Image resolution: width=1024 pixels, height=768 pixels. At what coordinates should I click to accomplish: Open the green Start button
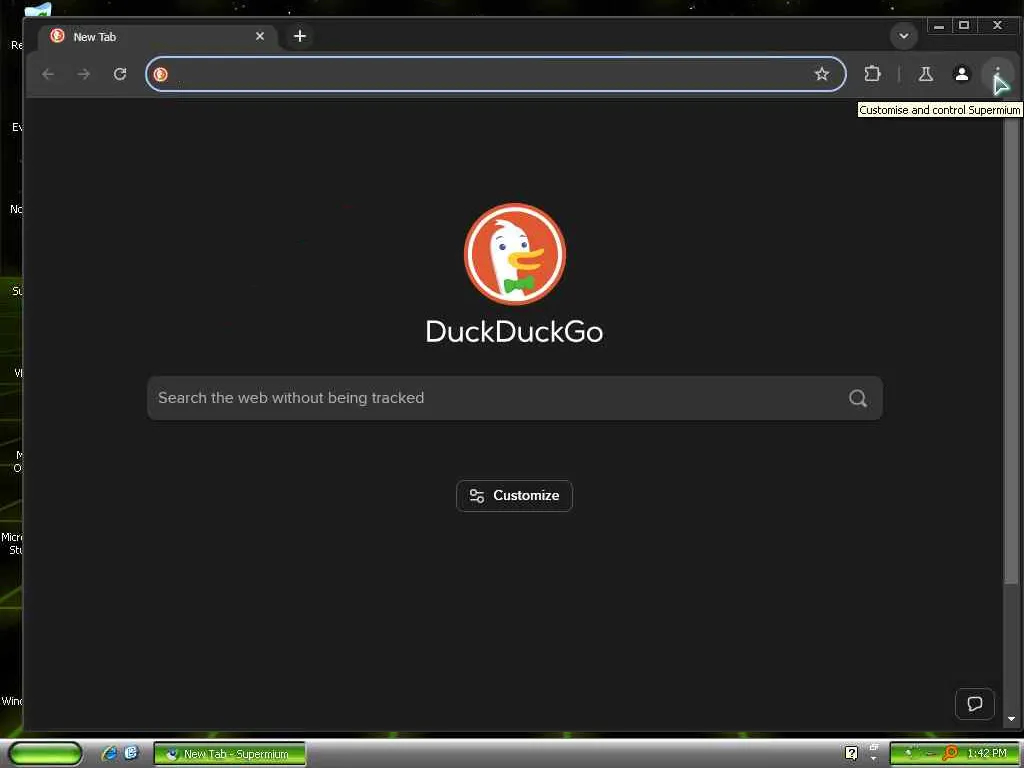pyautogui.click(x=46, y=754)
